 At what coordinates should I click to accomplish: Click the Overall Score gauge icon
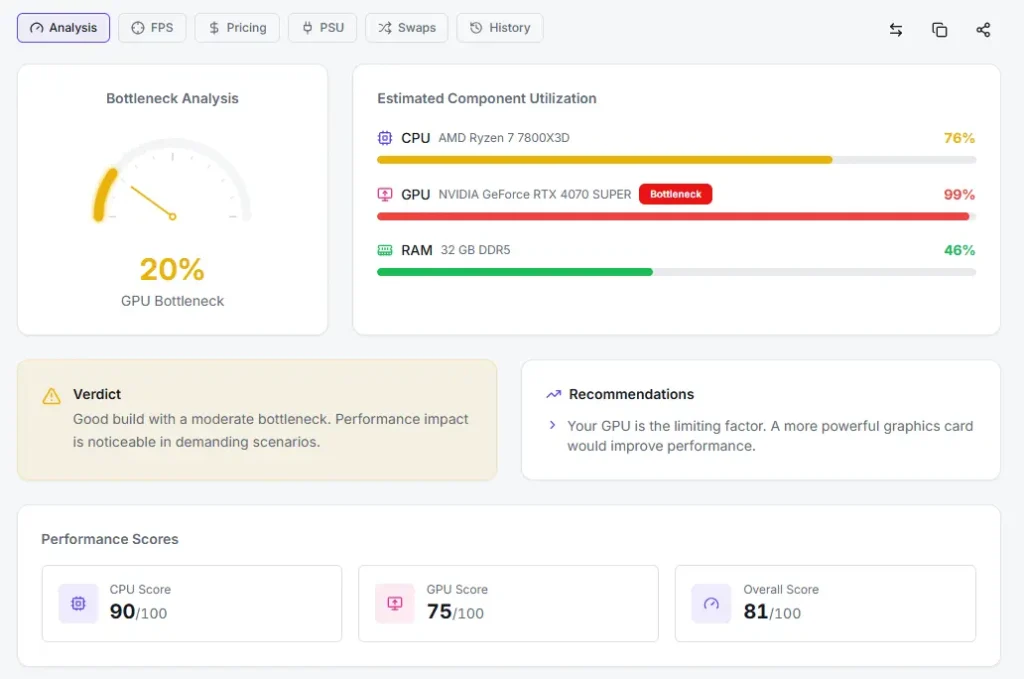coord(711,603)
